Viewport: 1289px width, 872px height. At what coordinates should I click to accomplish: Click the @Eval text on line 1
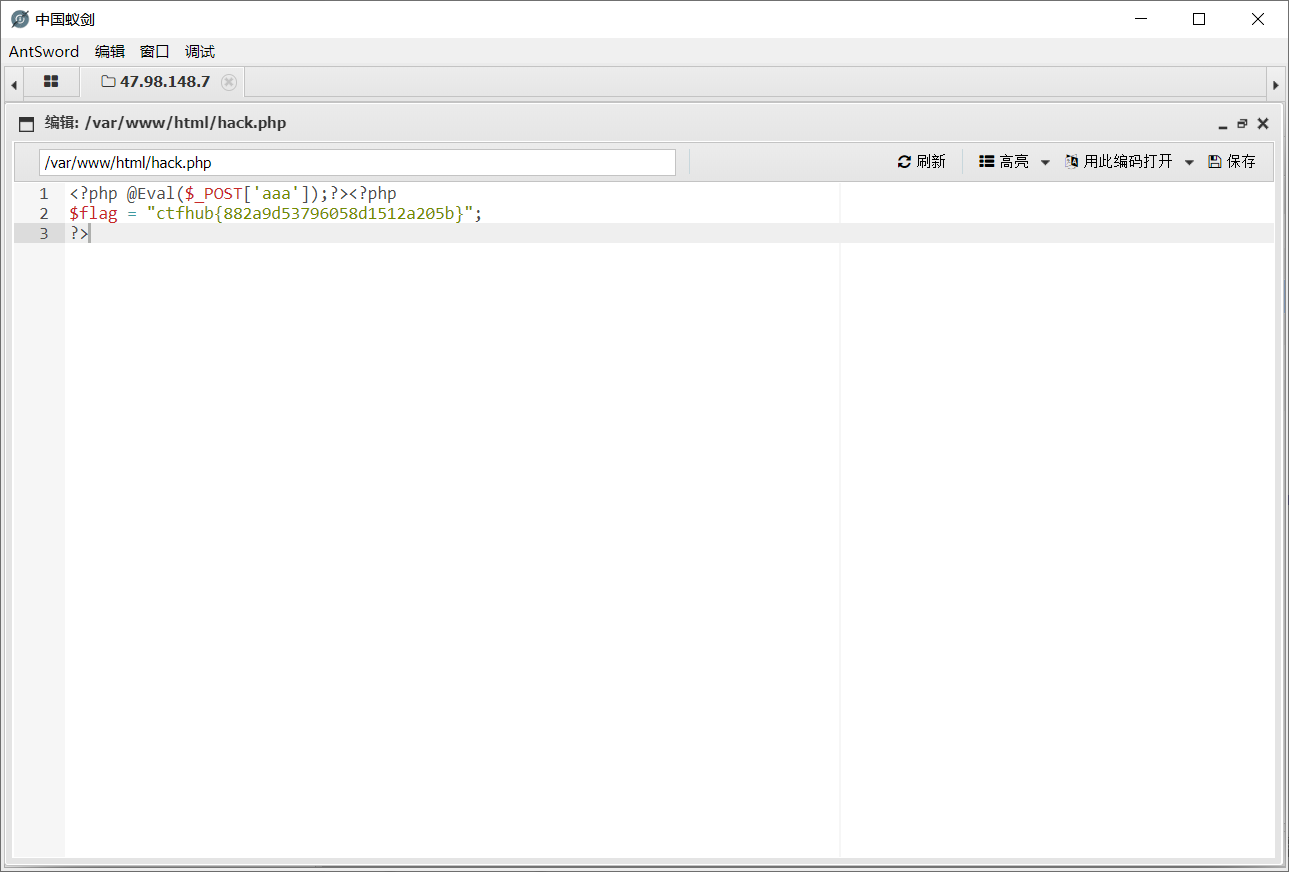[x=150, y=194]
